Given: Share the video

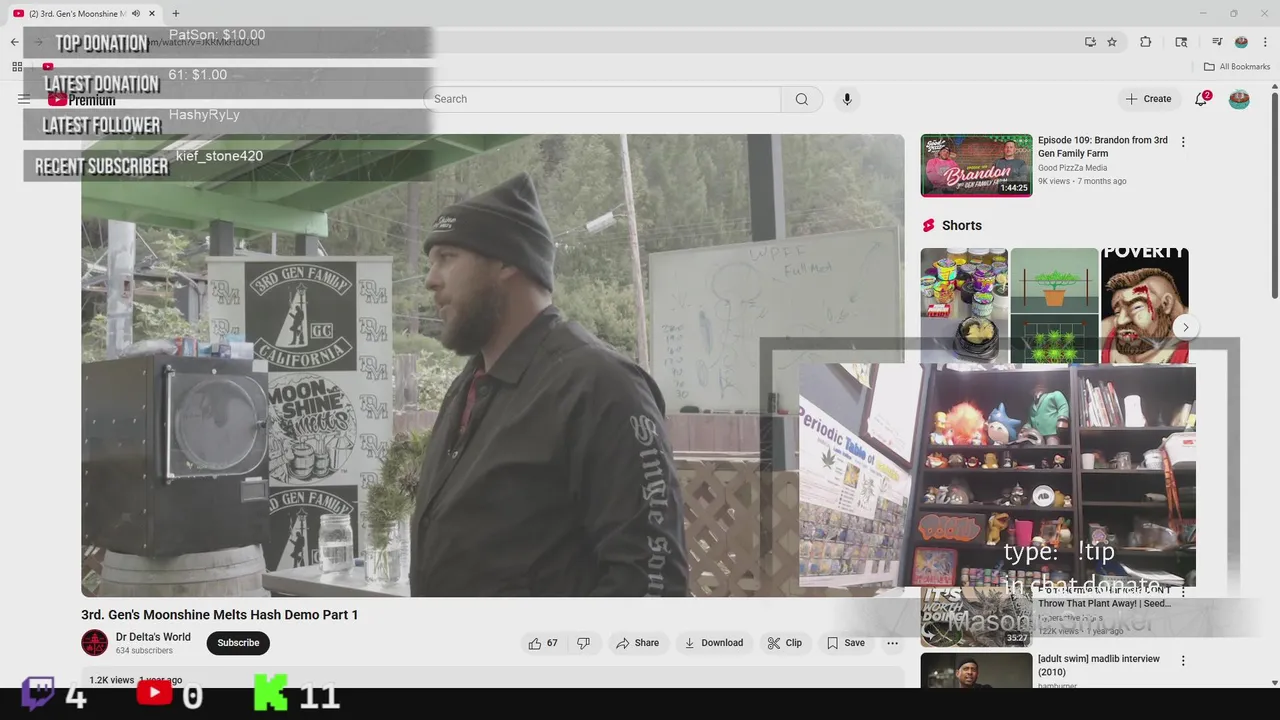Looking at the screenshot, I should click(637, 643).
